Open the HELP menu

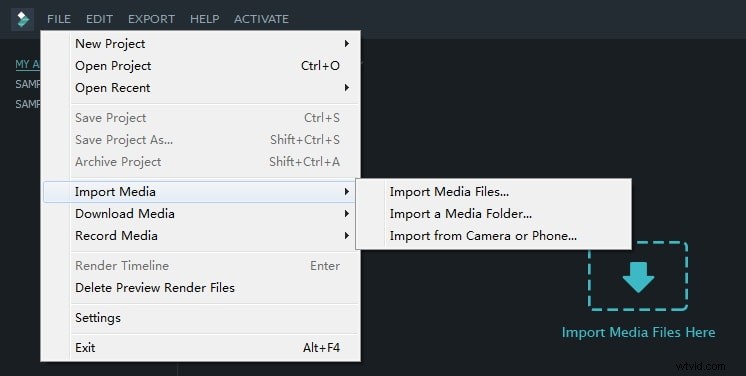coord(205,19)
